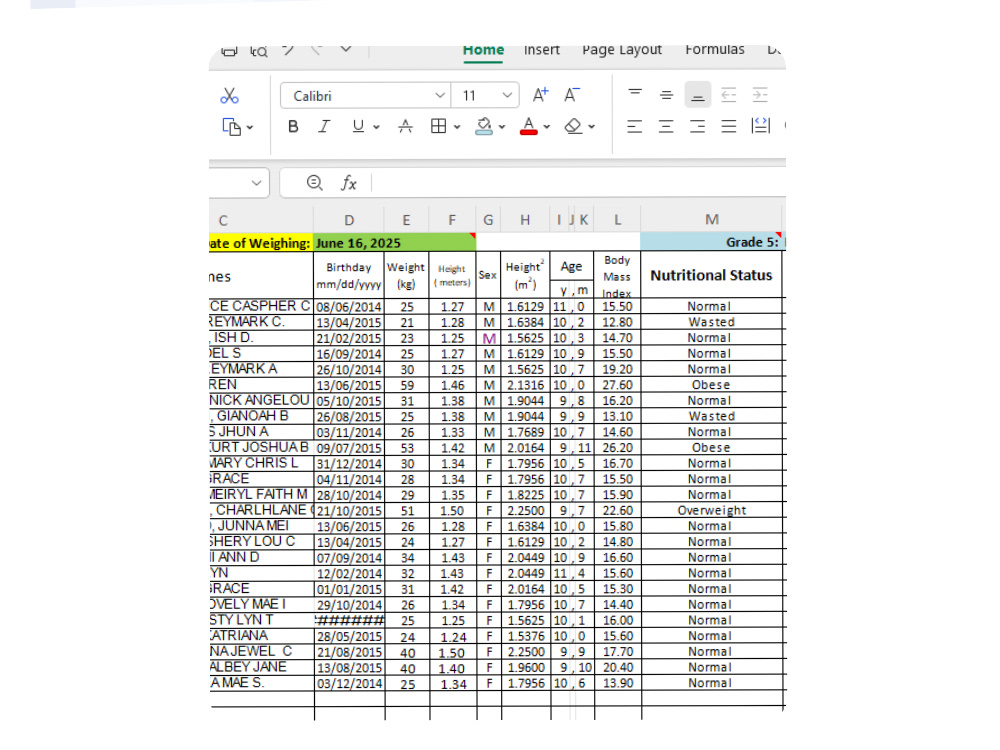
Task: Expand the Name Box dropdown
Action: pos(256,183)
